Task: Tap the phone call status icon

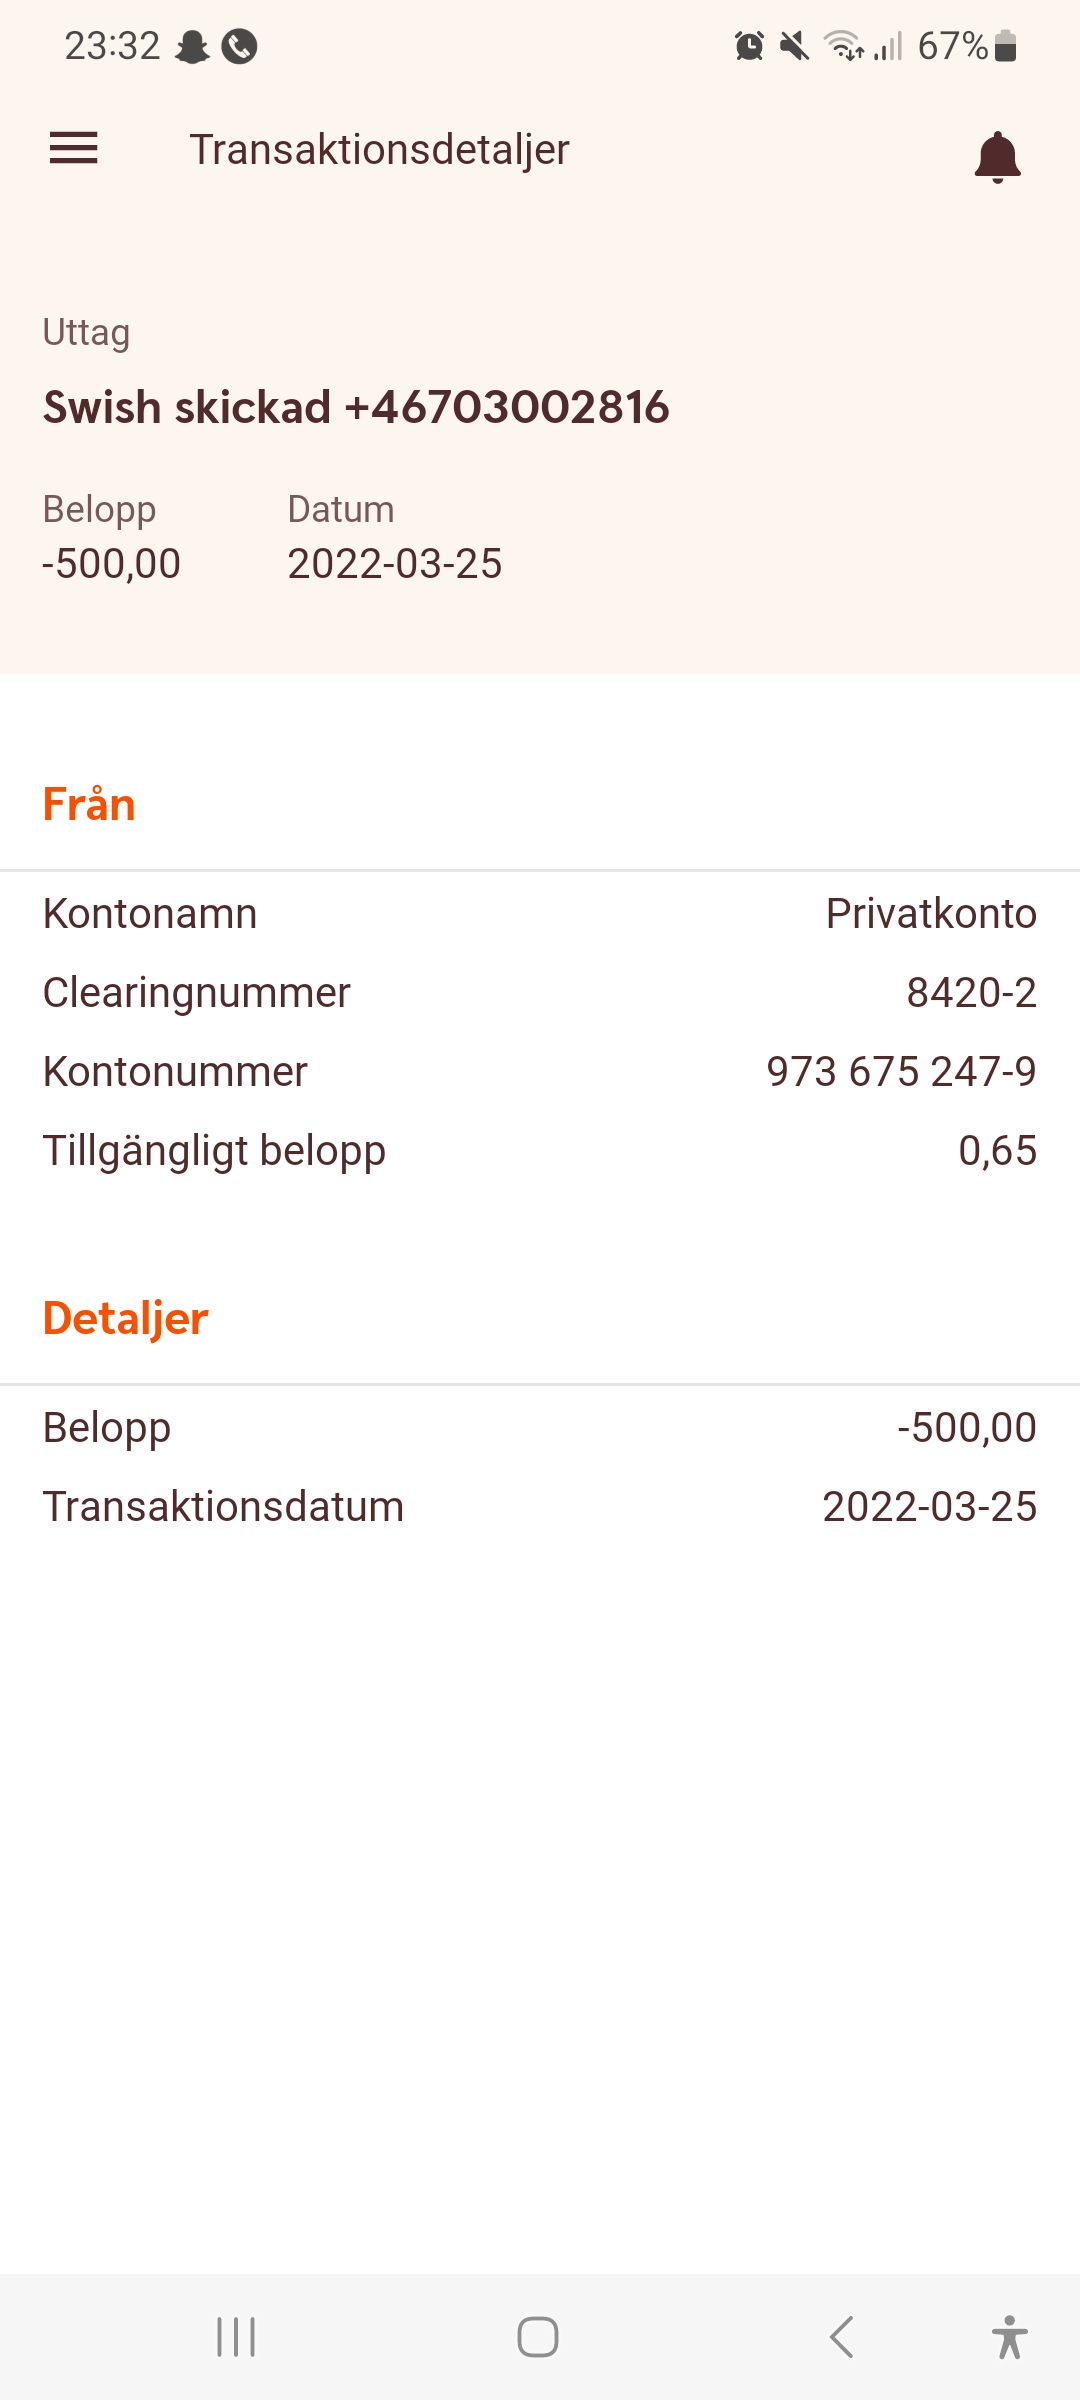Action: click(239, 46)
